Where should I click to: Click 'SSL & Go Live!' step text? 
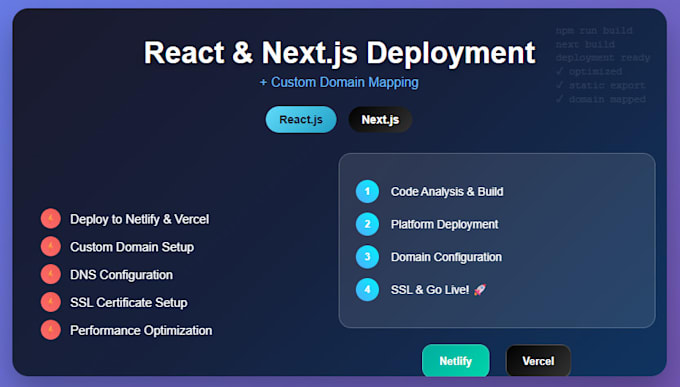[x=430, y=289]
